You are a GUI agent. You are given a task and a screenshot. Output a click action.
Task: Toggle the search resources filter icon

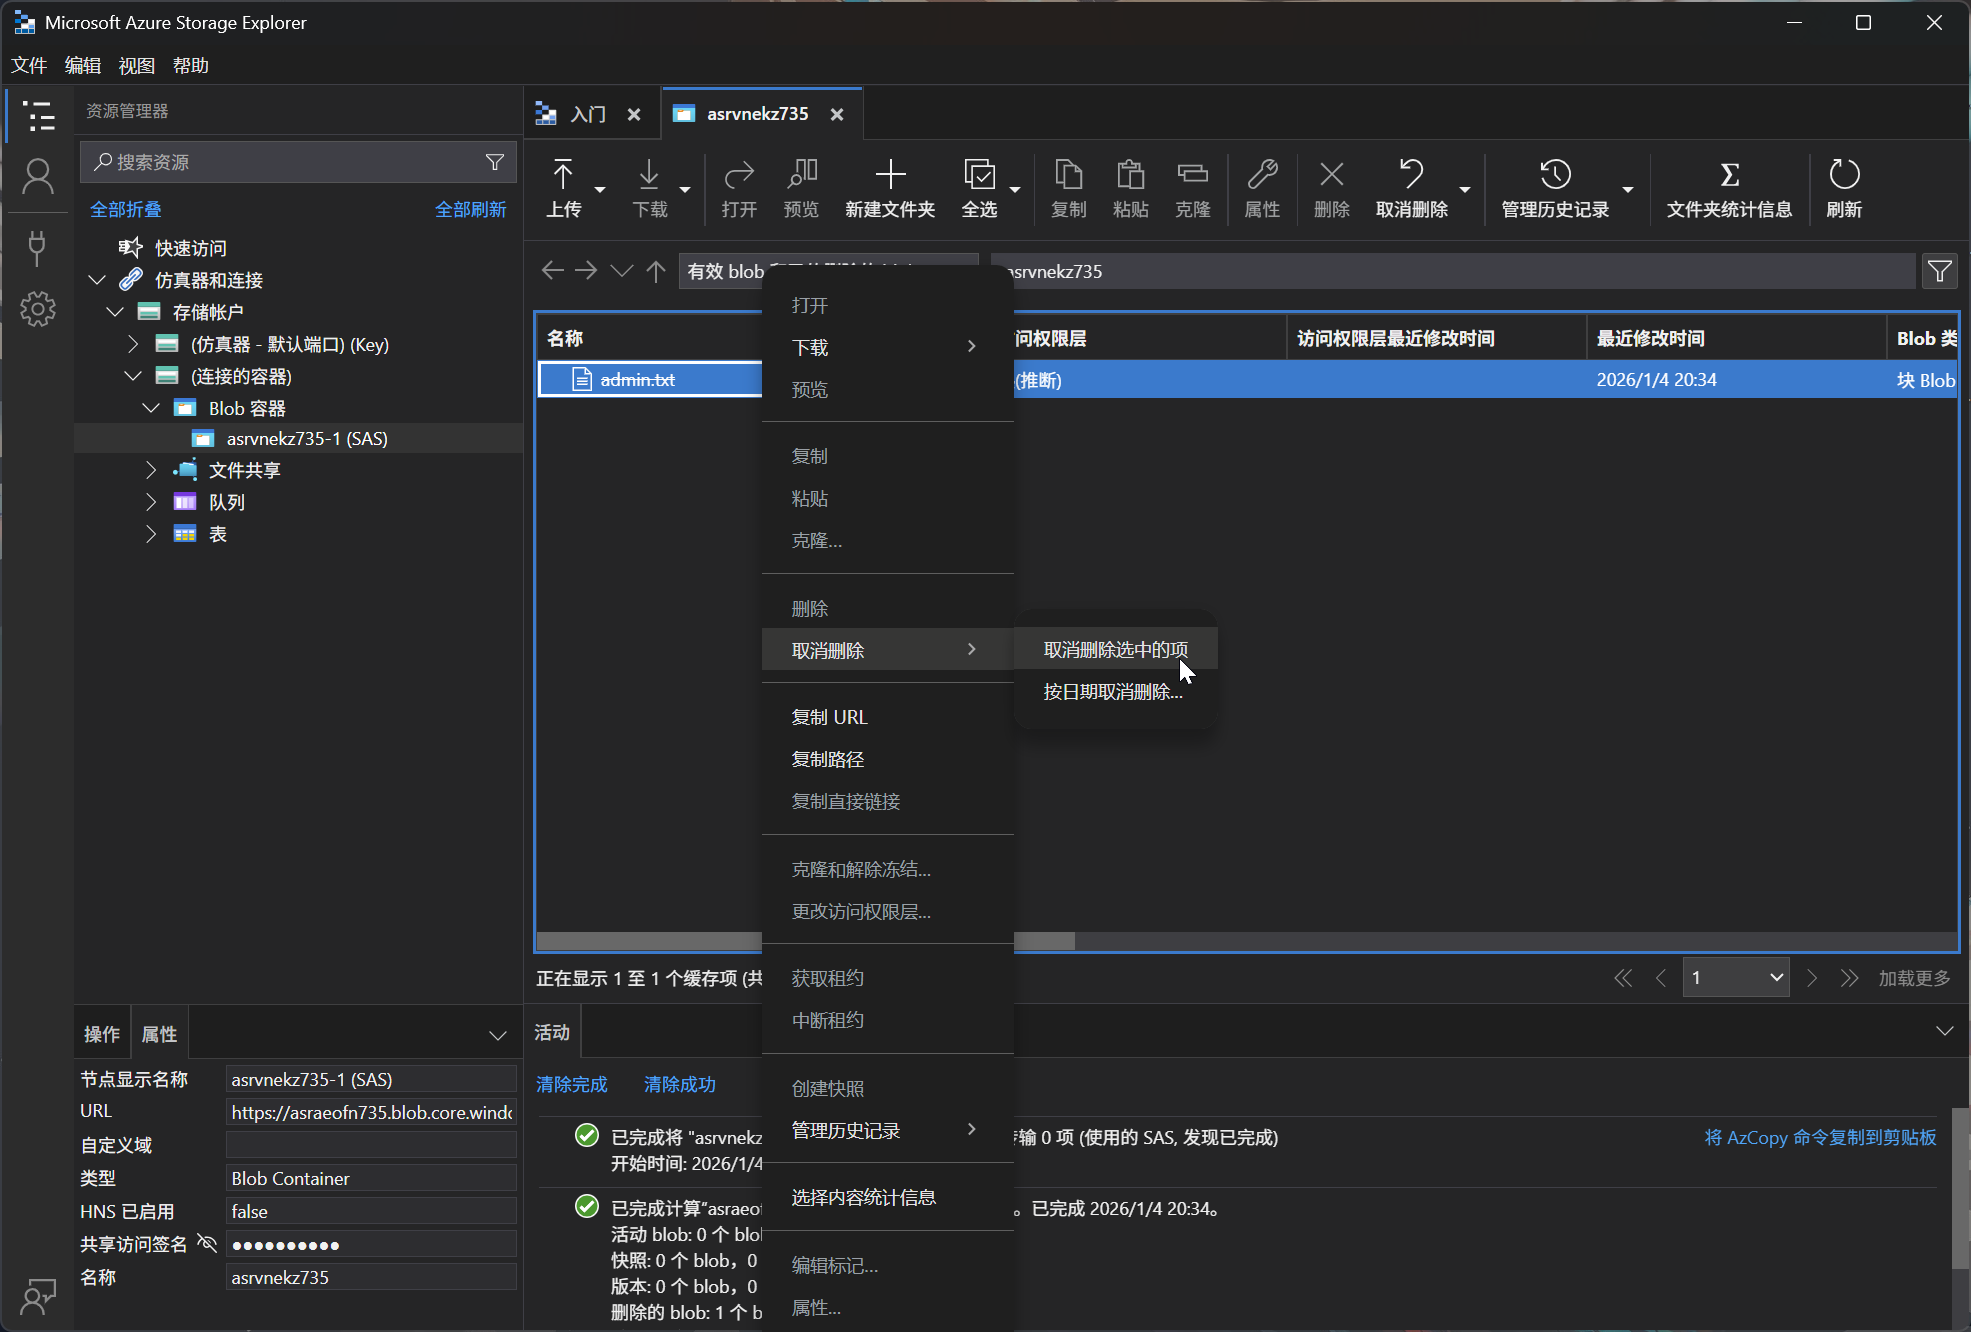point(494,162)
